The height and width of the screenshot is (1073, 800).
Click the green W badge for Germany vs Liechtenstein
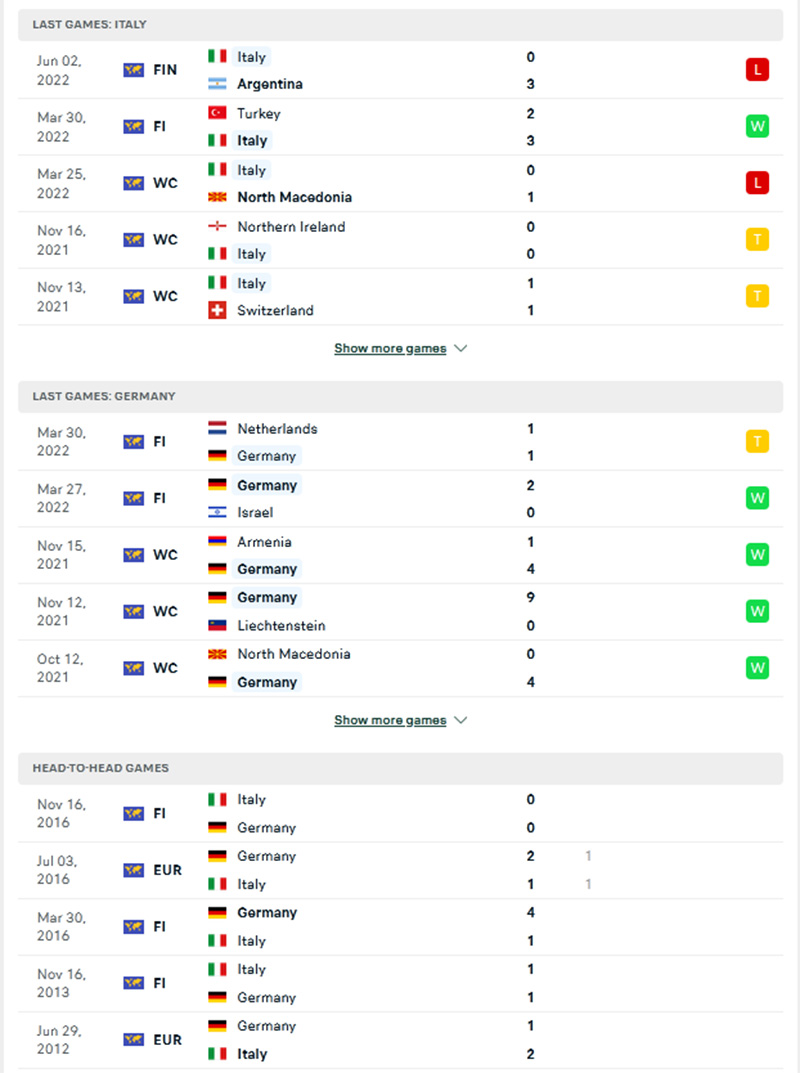(x=757, y=611)
